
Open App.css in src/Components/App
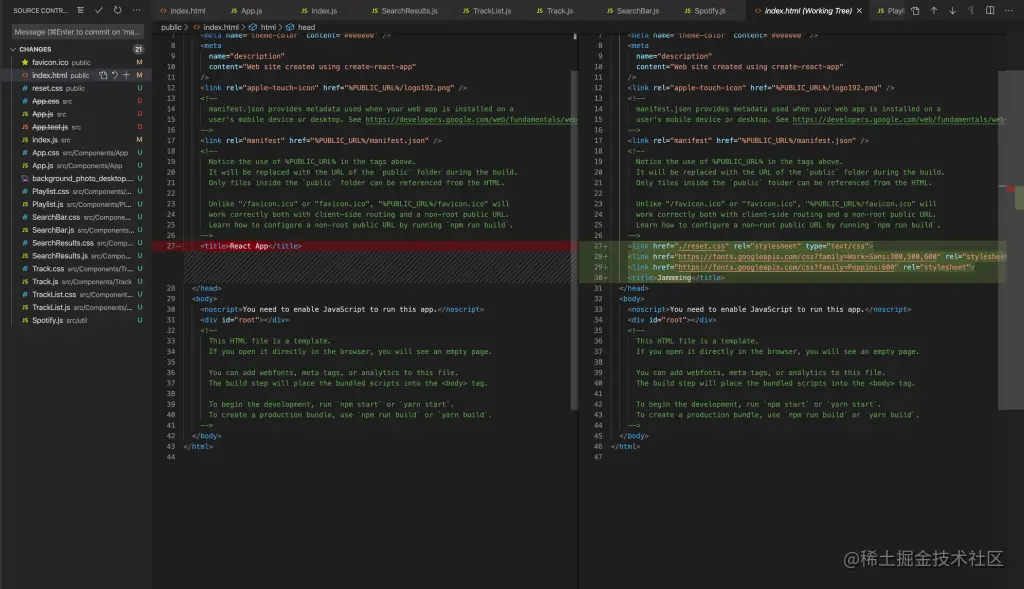tap(78, 153)
